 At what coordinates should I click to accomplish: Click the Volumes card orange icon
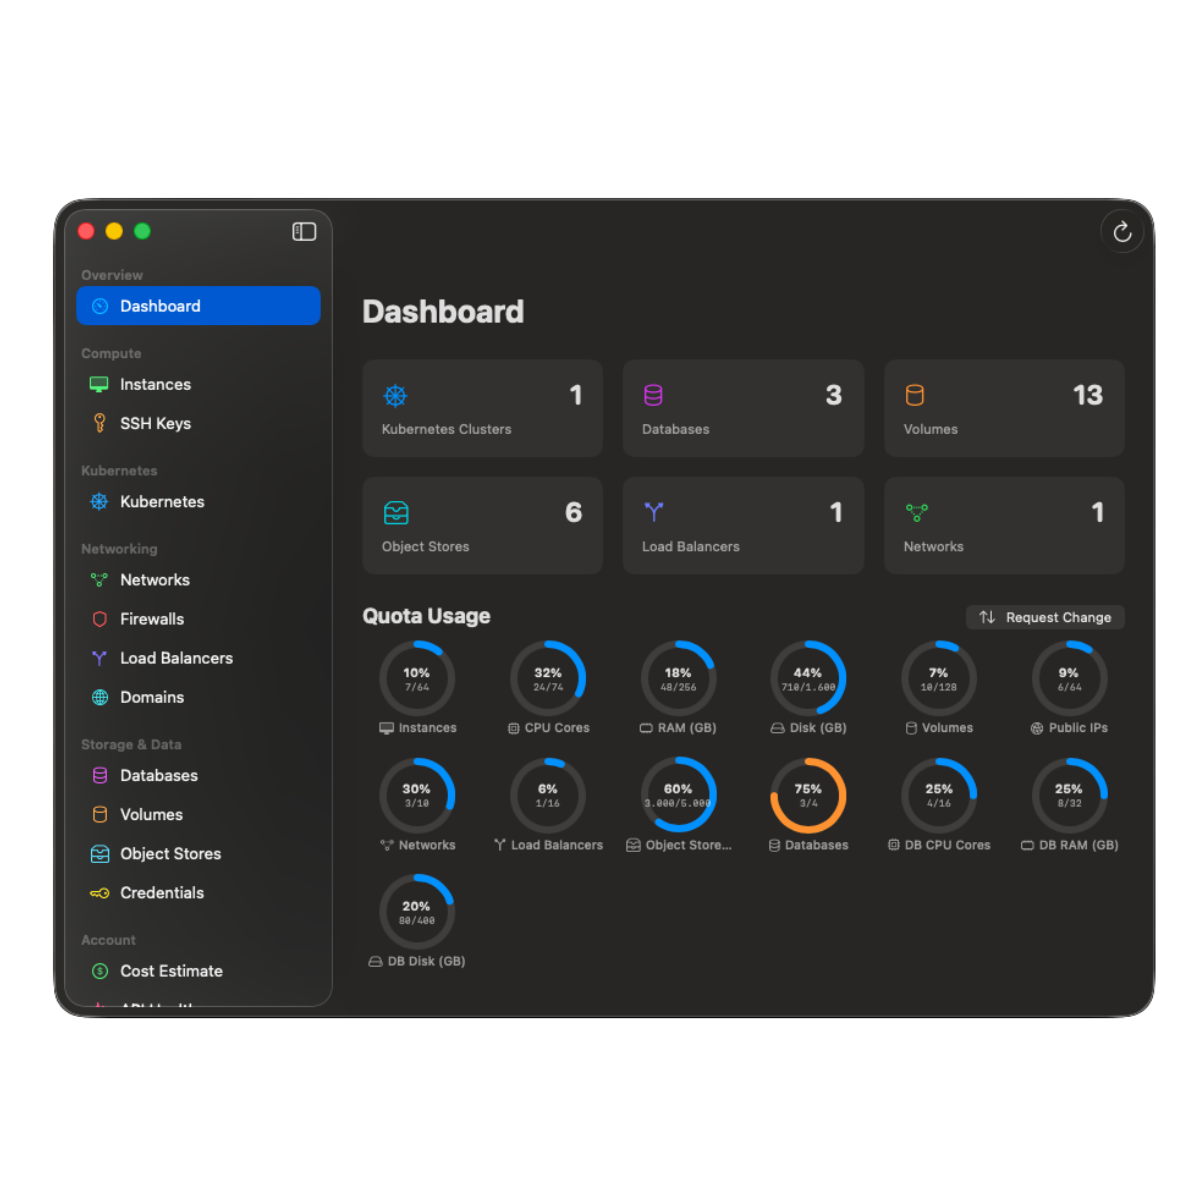[914, 395]
